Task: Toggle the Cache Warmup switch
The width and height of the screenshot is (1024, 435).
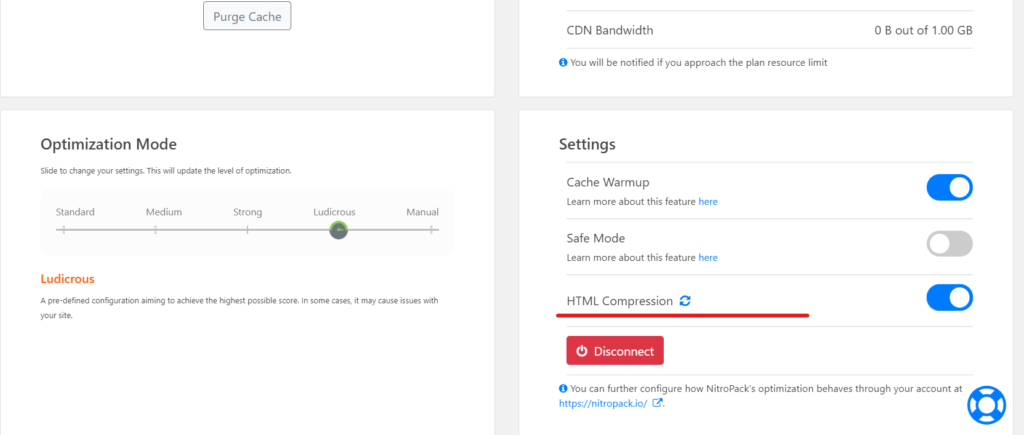Action: point(950,187)
